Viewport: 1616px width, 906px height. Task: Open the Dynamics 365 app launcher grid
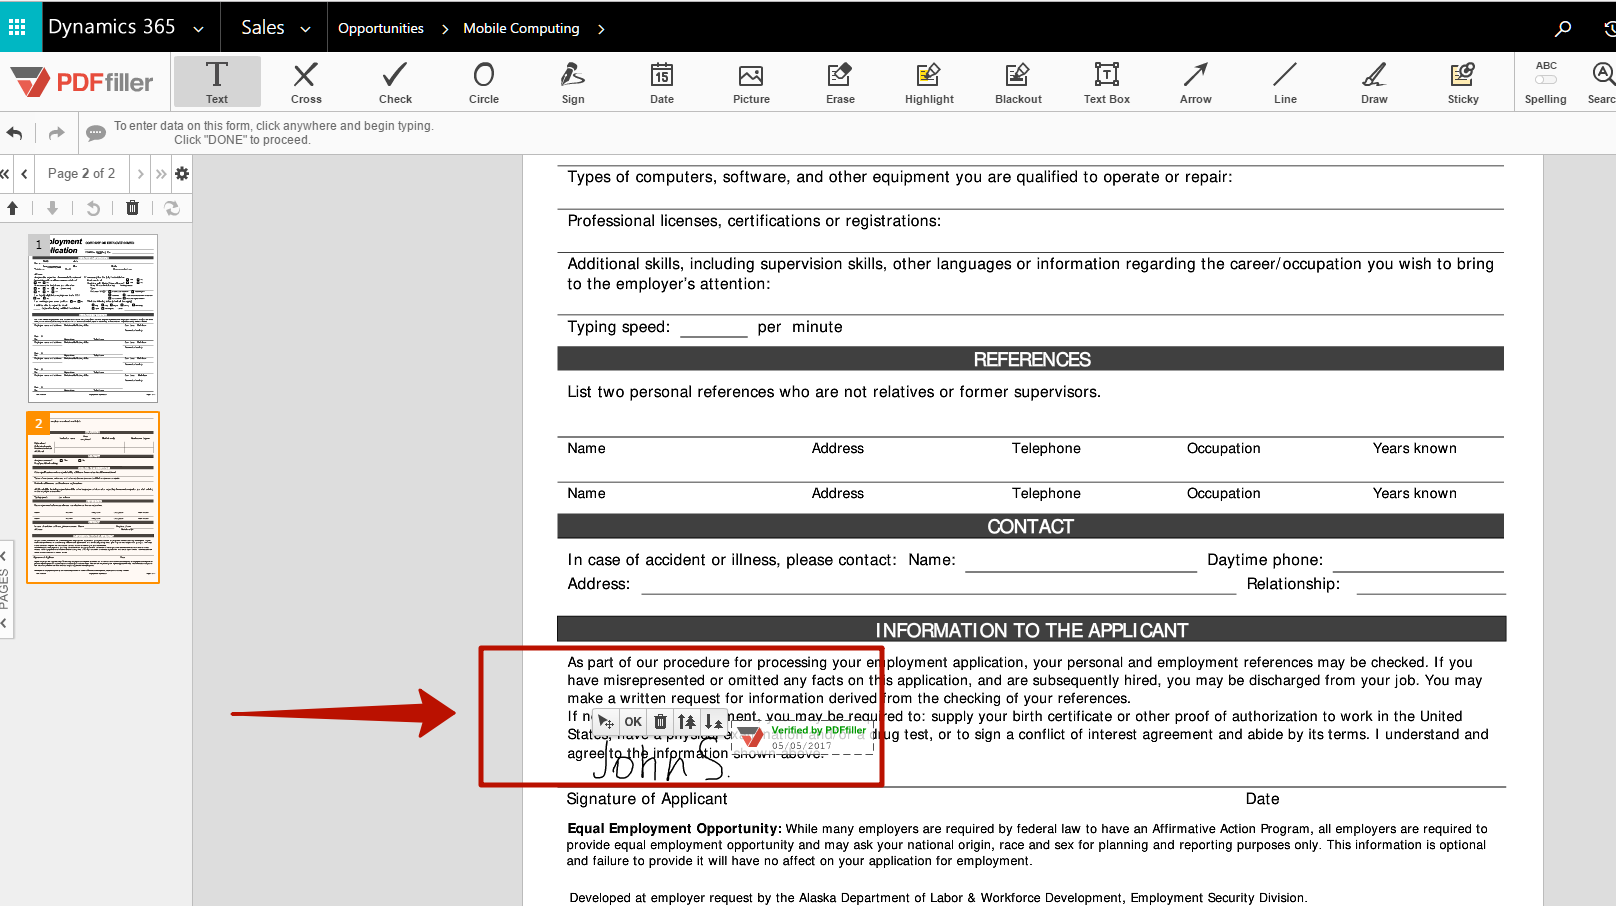[x=17, y=27]
